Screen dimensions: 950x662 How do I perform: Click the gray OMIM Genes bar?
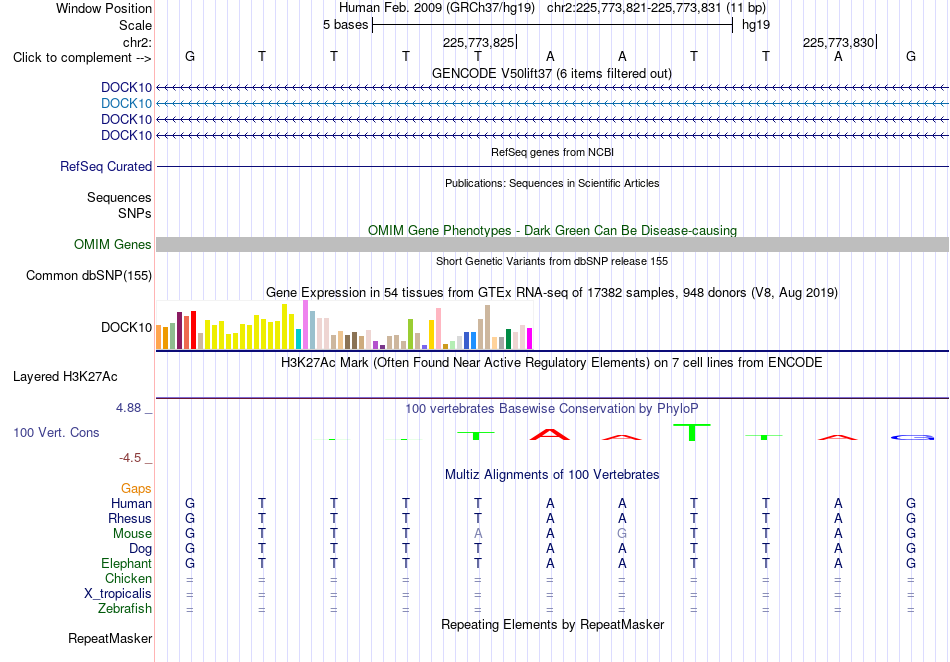(552, 245)
